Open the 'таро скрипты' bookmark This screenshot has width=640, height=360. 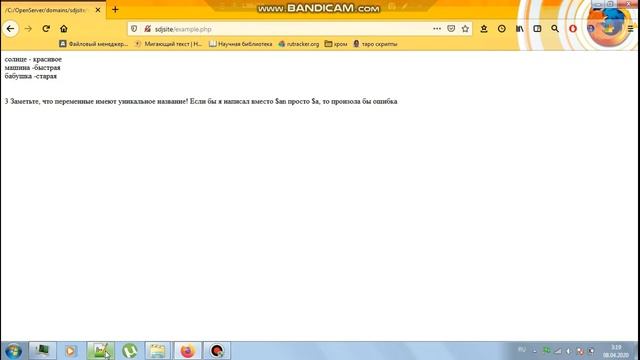[x=375, y=44]
